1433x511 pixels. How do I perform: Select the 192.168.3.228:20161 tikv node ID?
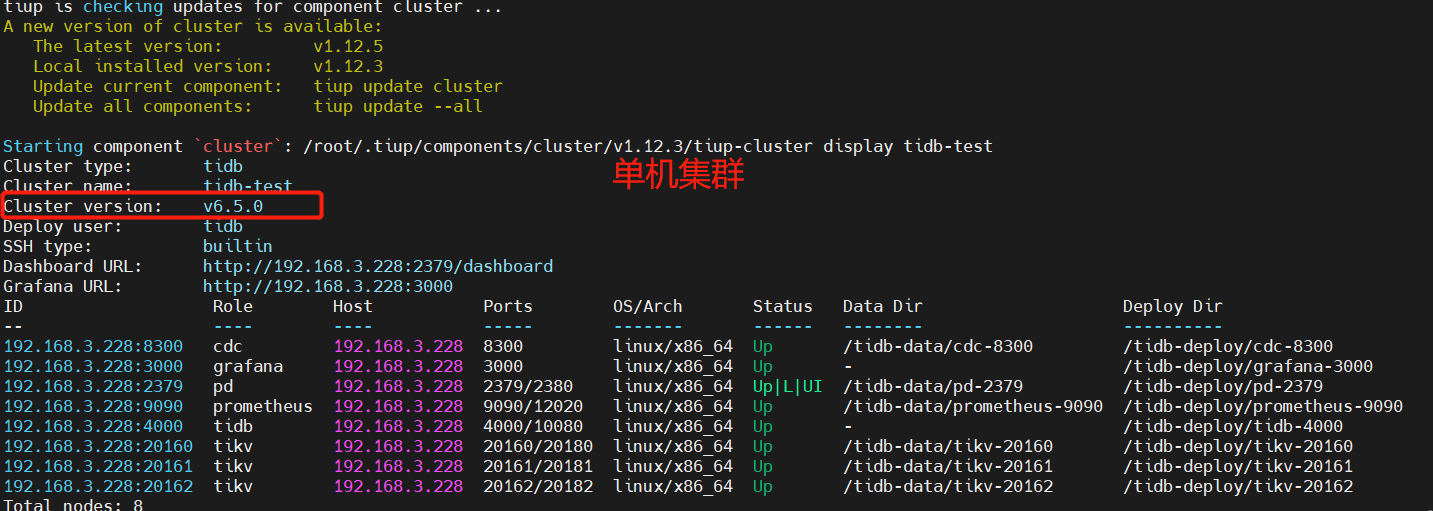click(98, 466)
